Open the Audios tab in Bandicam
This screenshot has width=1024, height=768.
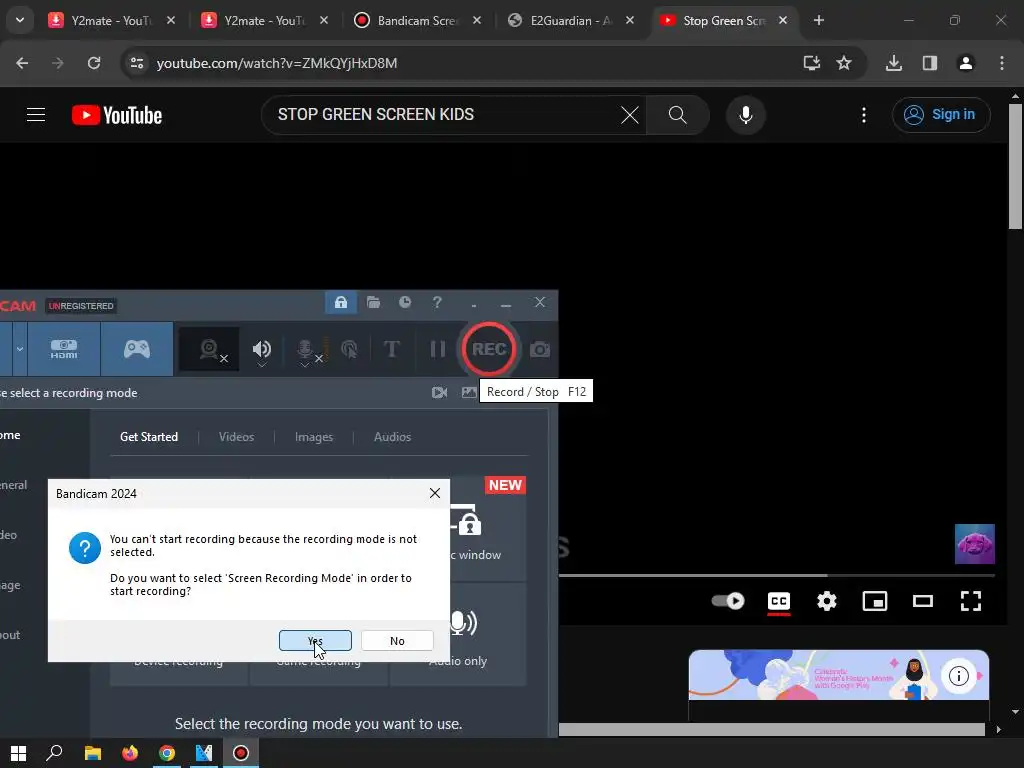tap(392, 437)
